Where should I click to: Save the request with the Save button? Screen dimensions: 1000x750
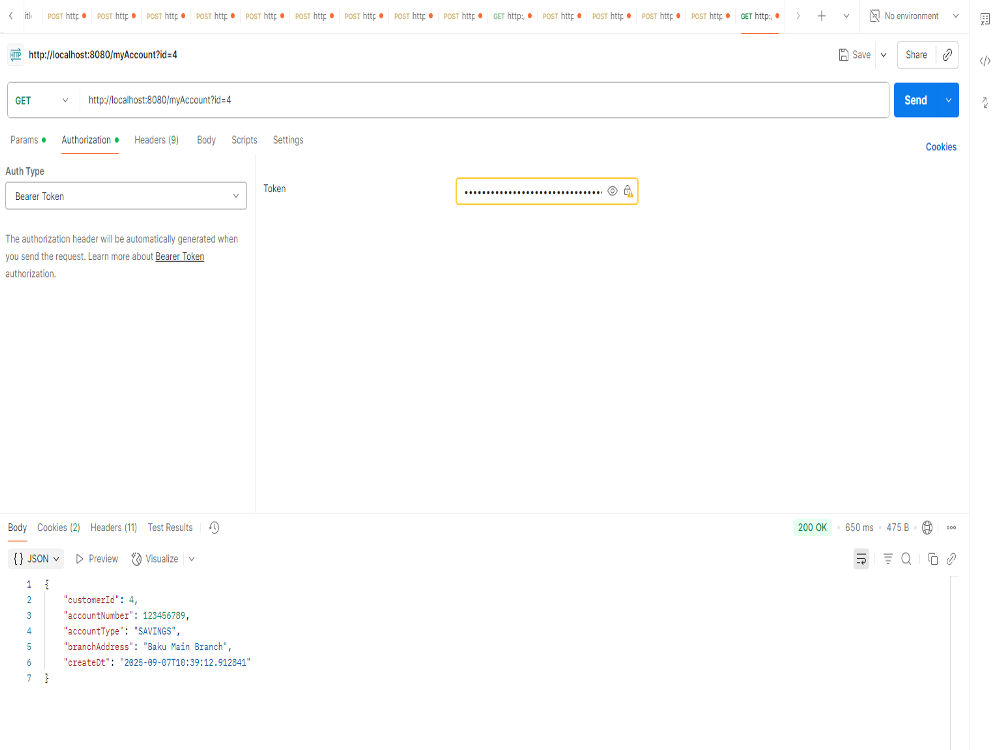pyautogui.click(x=855, y=55)
